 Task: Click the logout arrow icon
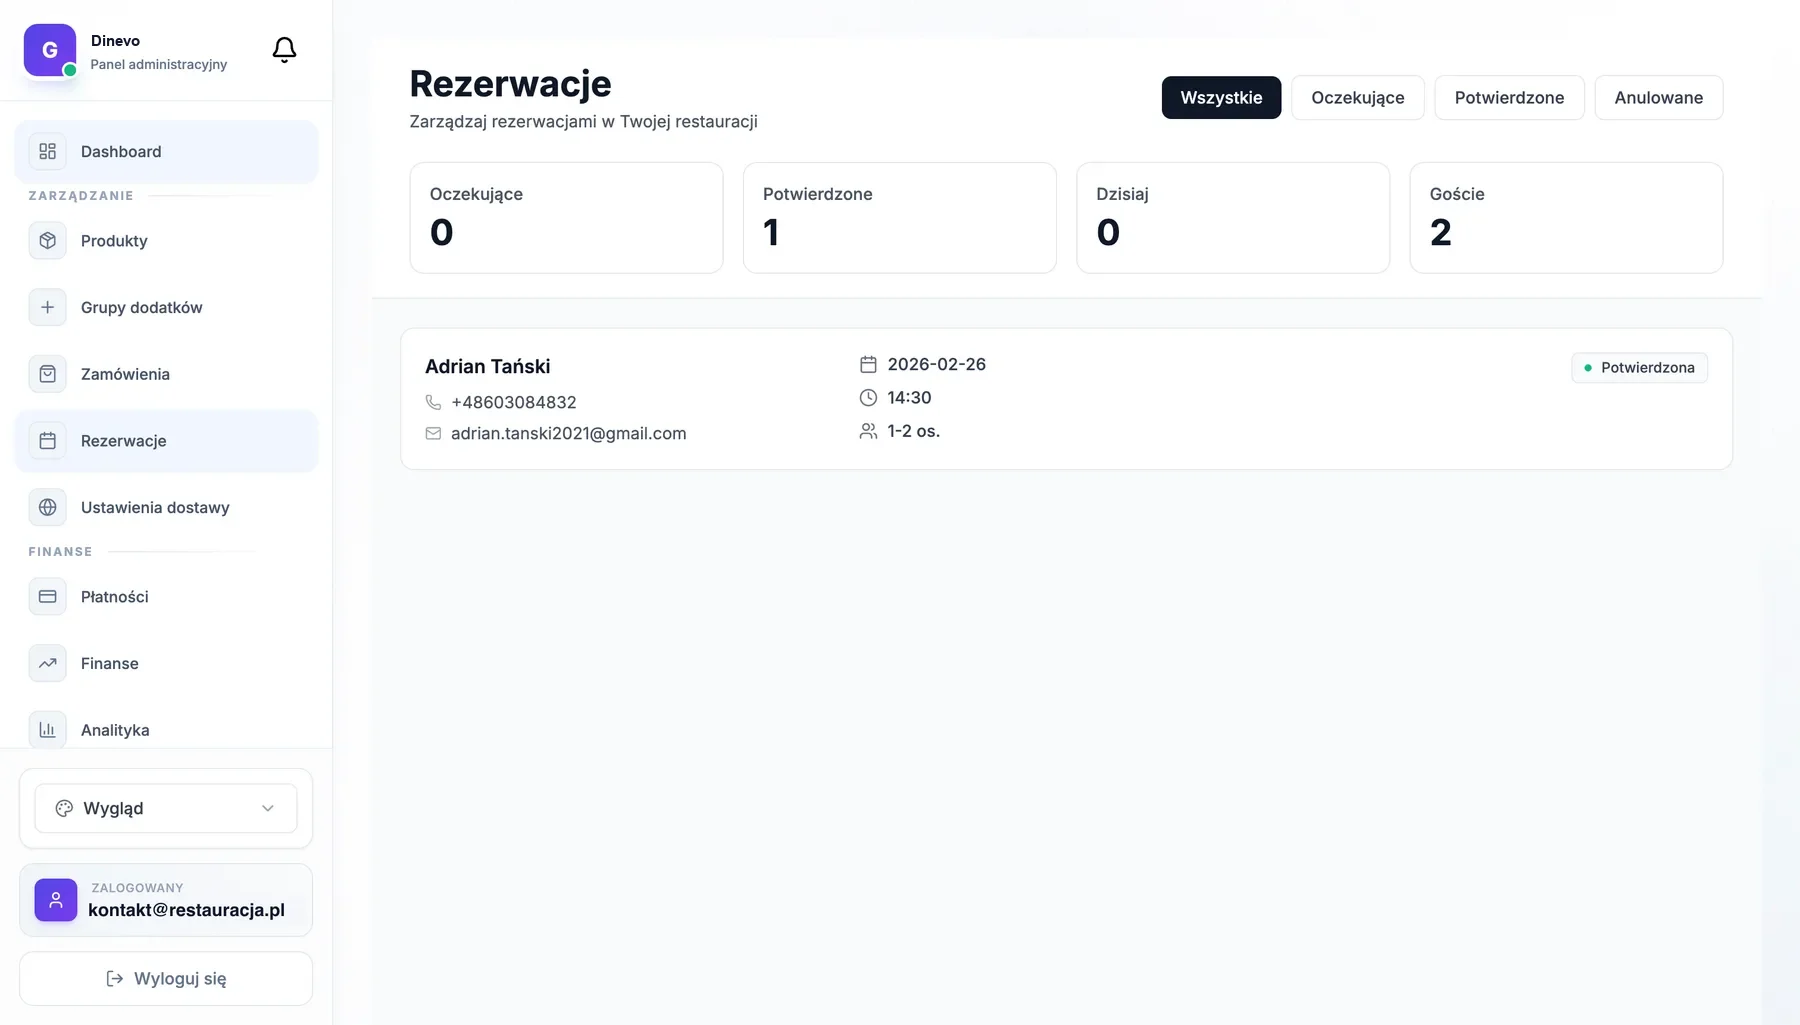115,978
